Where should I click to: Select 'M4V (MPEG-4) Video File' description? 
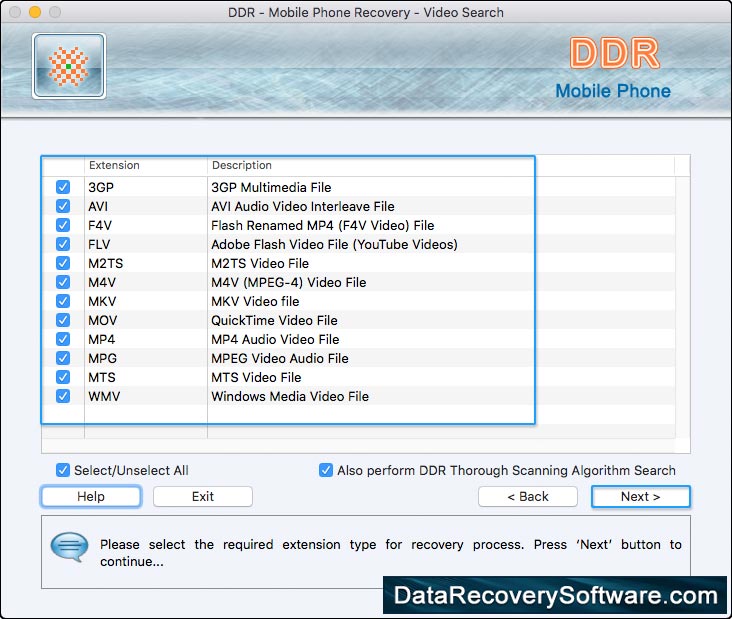point(289,282)
